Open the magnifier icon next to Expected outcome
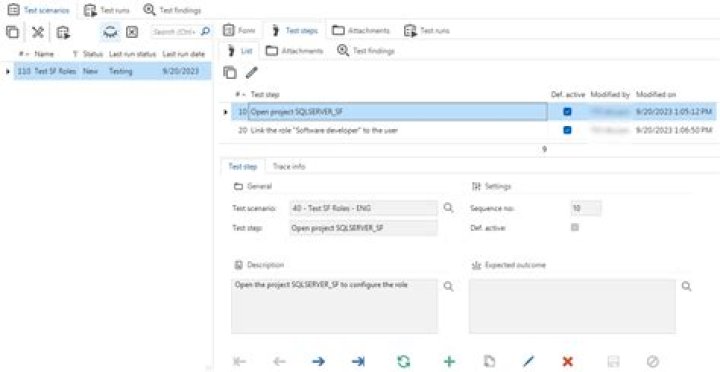This screenshot has height=372, width=720. (686, 287)
